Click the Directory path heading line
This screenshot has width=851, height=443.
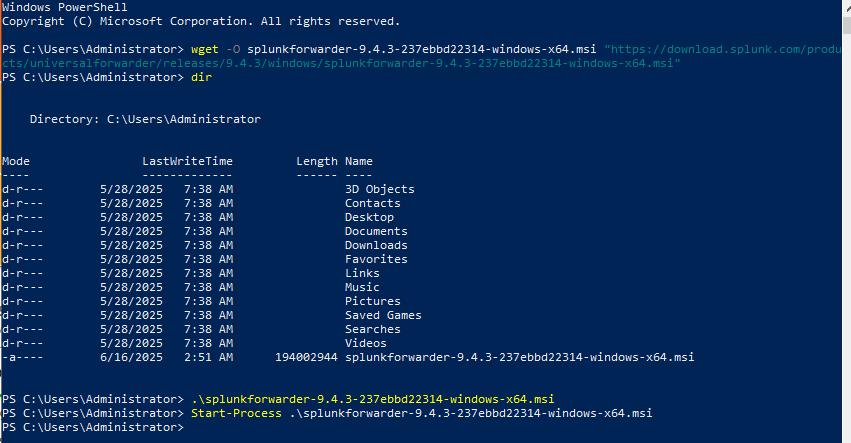145,119
